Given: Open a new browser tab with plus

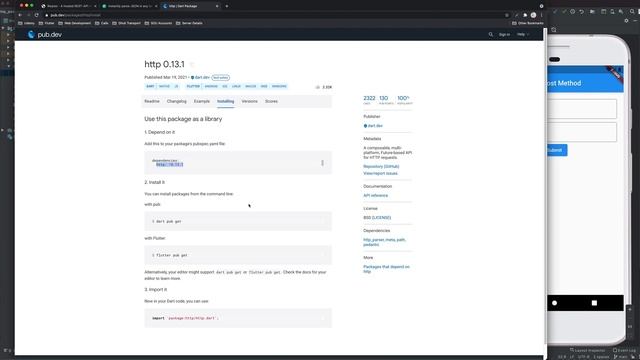Looking at the screenshot, I should click(x=227, y=6).
